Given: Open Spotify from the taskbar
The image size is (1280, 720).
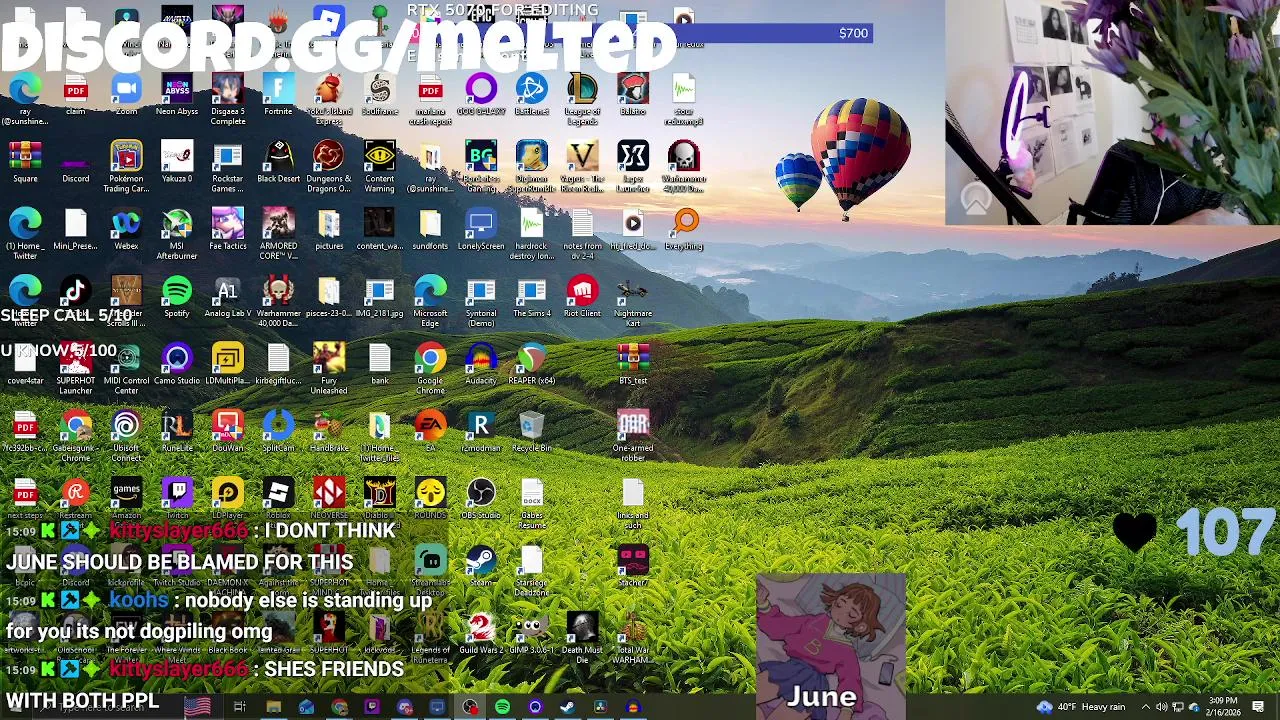Looking at the screenshot, I should pyautogui.click(x=502, y=707).
